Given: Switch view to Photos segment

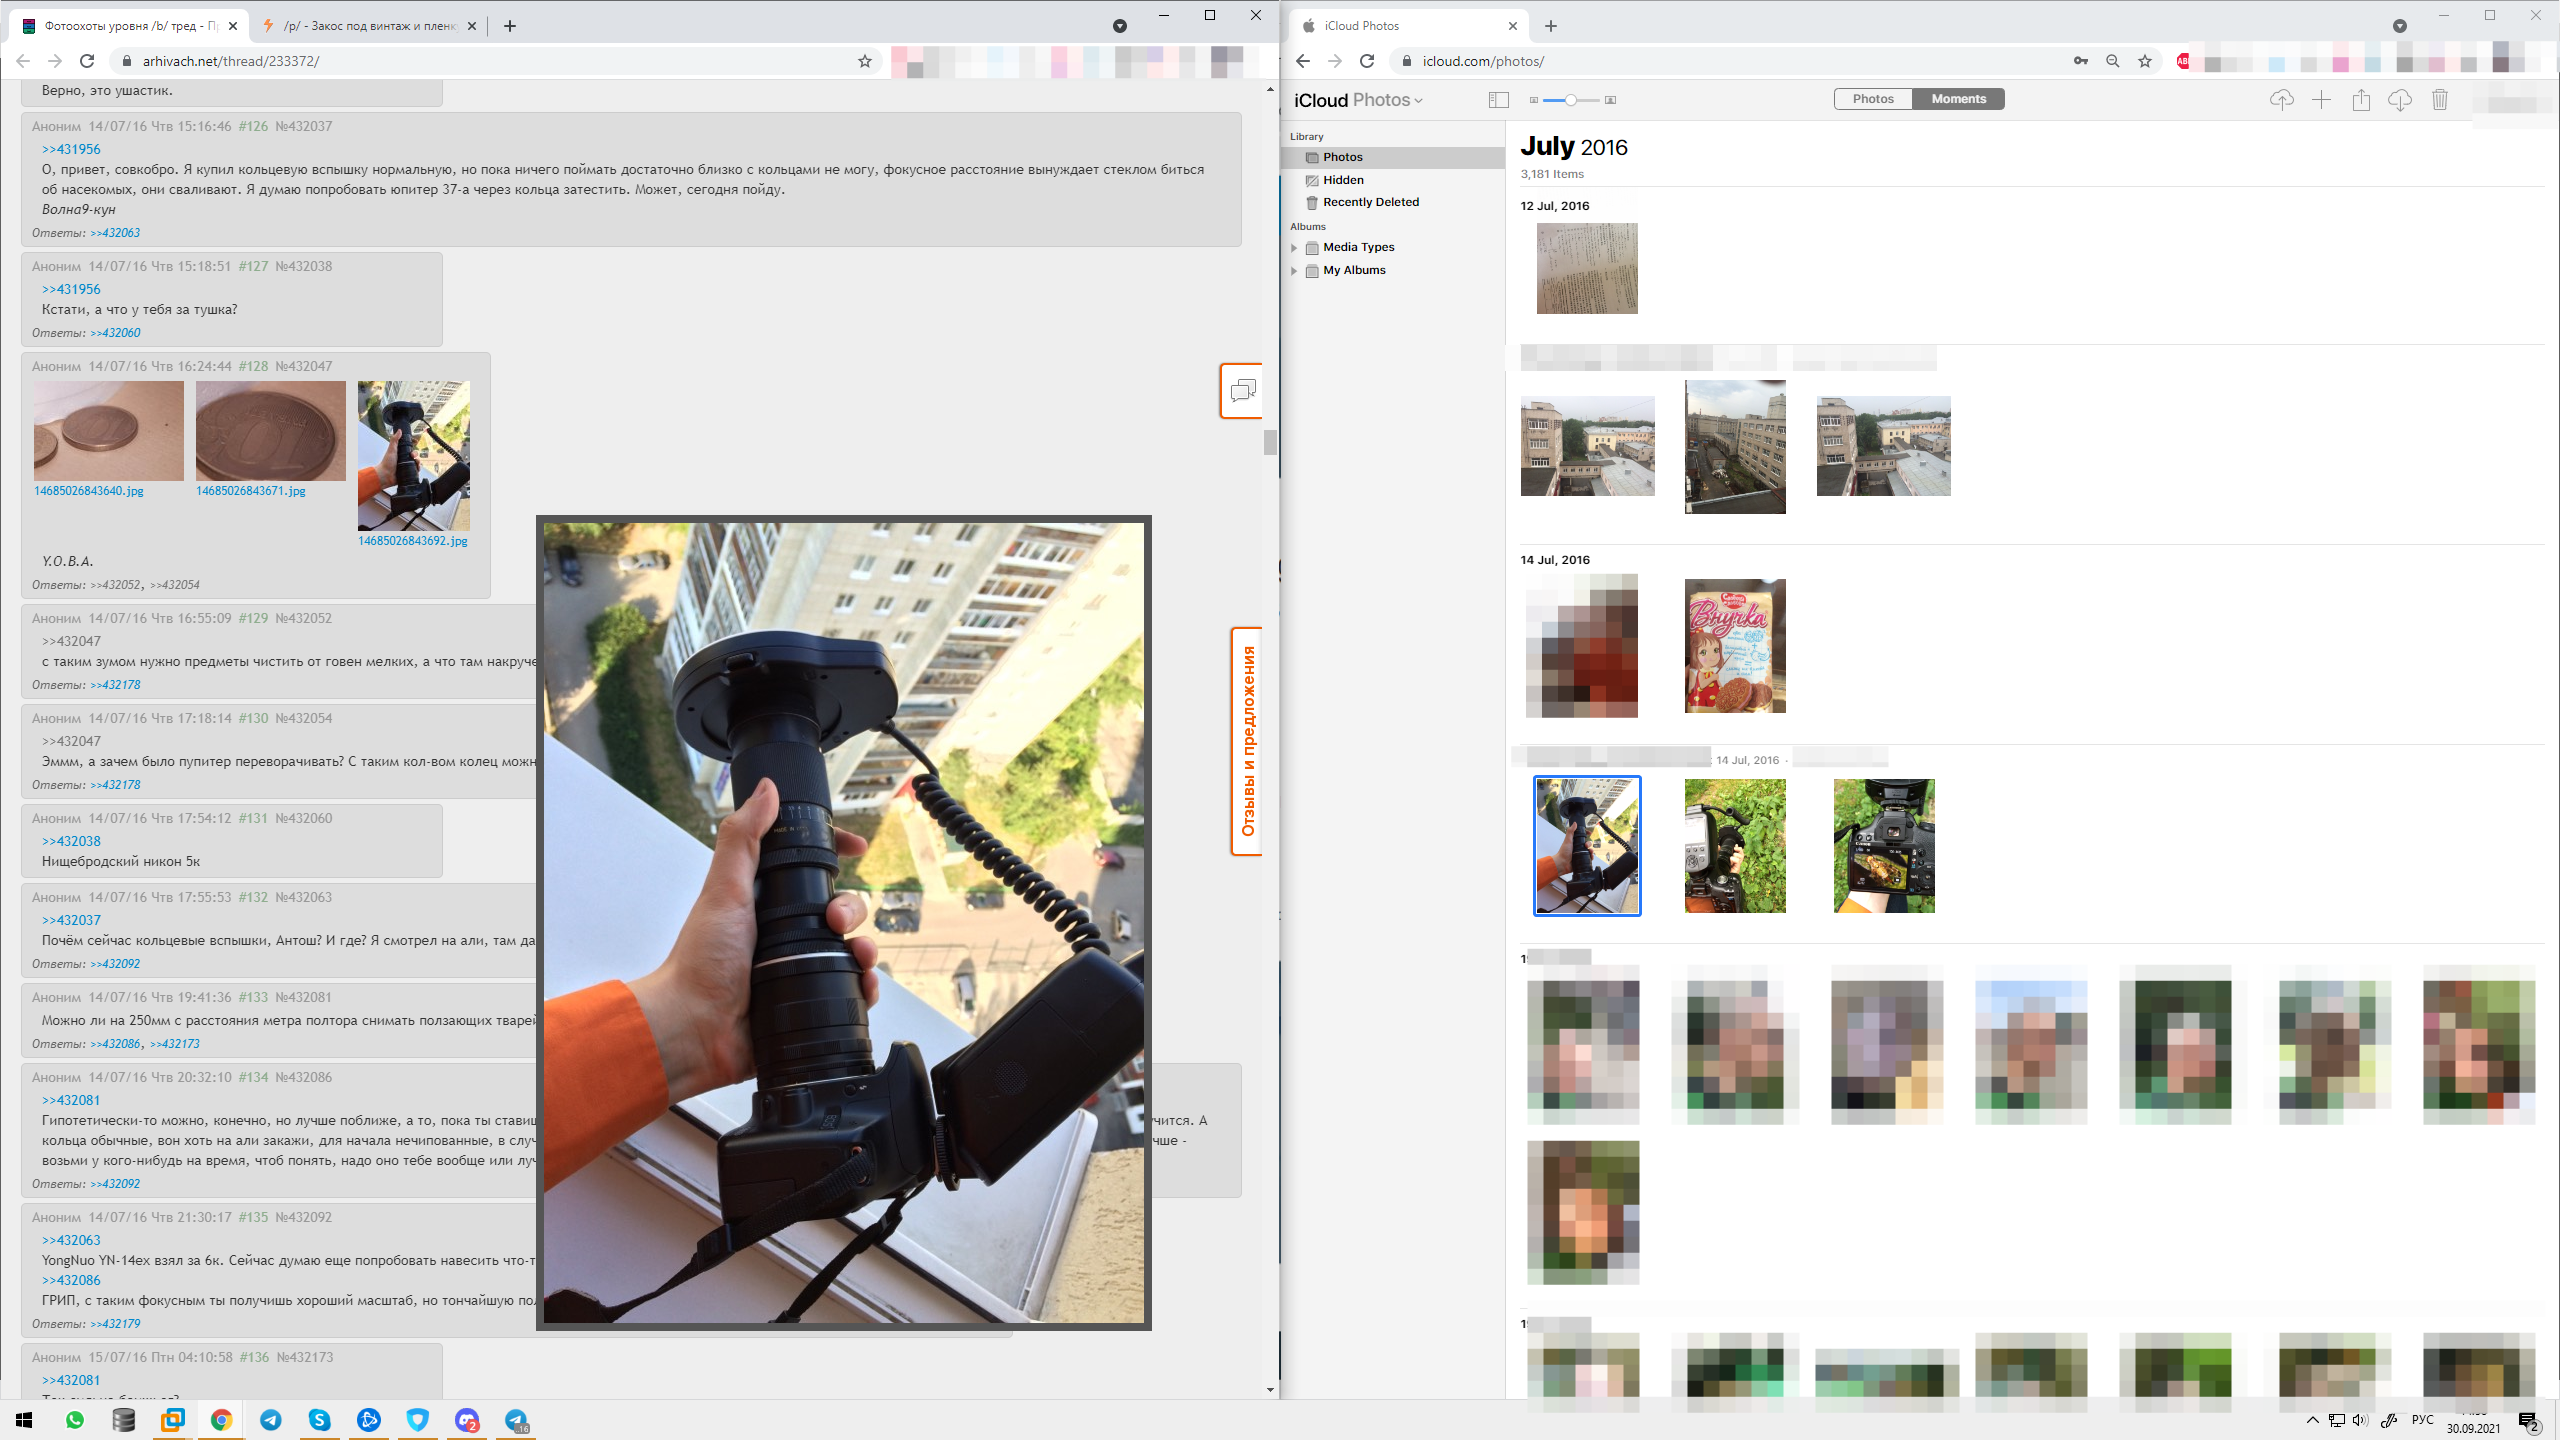Looking at the screenshot, I should pyautogui.click(x=1873, y=99).
